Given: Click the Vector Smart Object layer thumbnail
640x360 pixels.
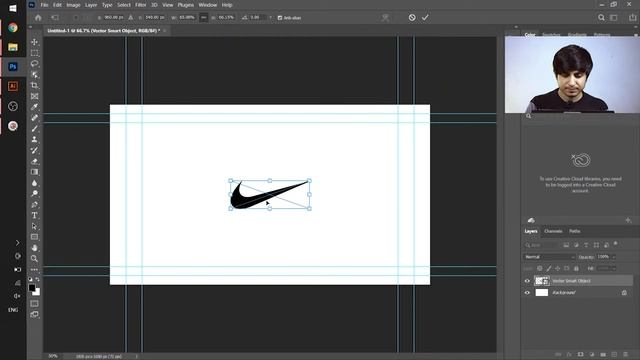Looking at the screenshot, I should (542, 281).
